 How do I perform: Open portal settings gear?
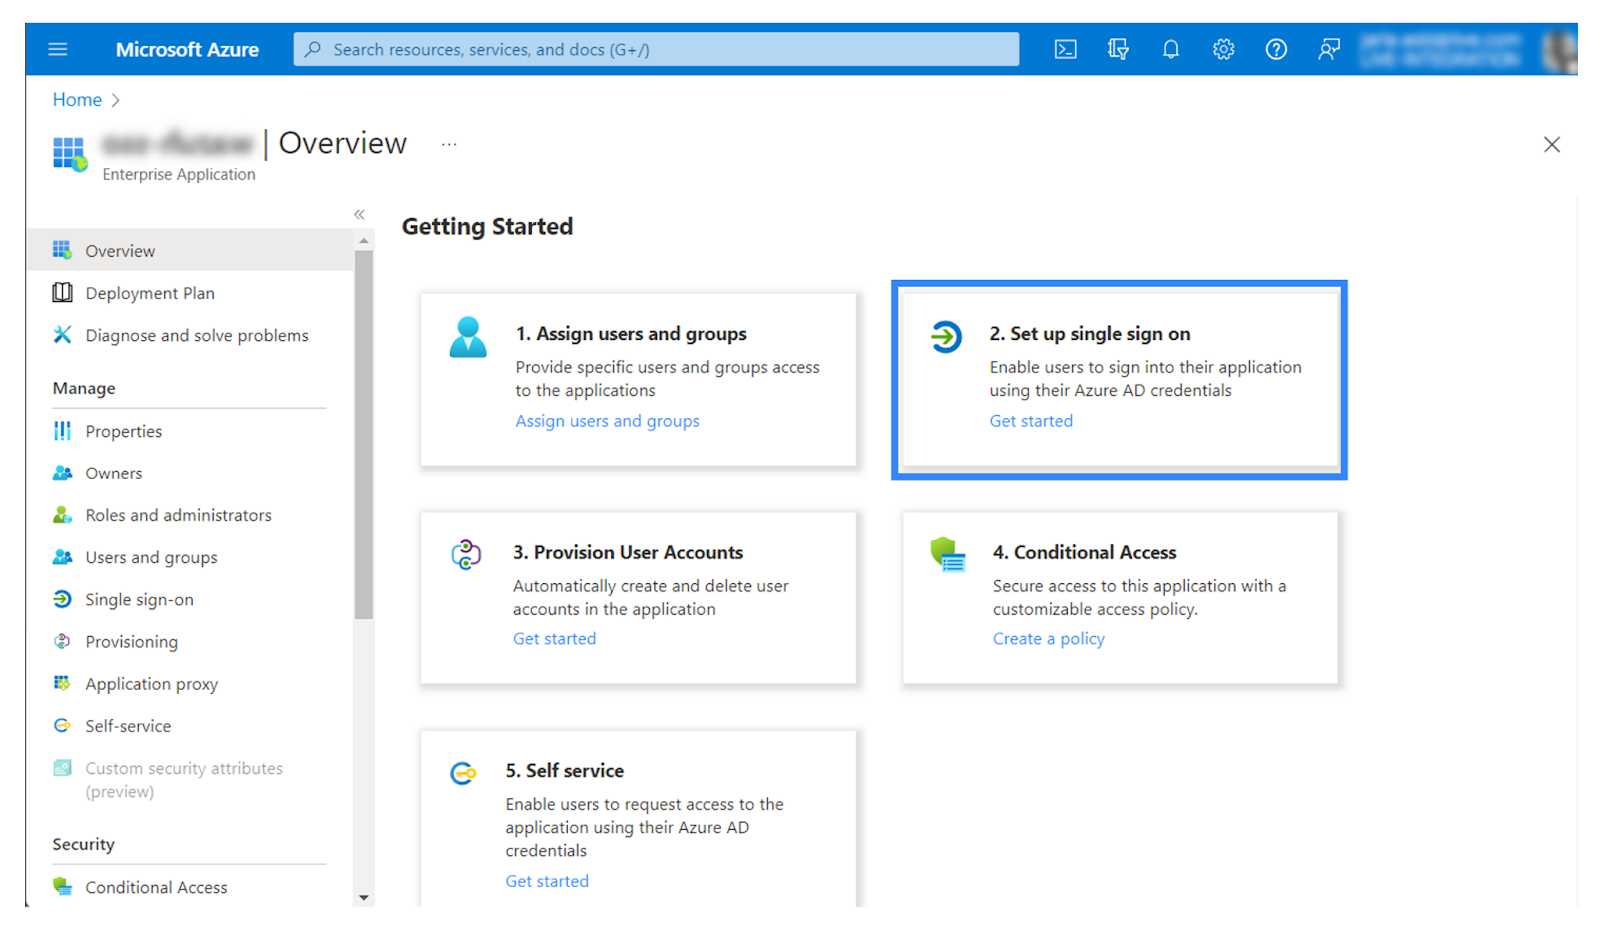pyautogui.click(x=1224, y=49)
